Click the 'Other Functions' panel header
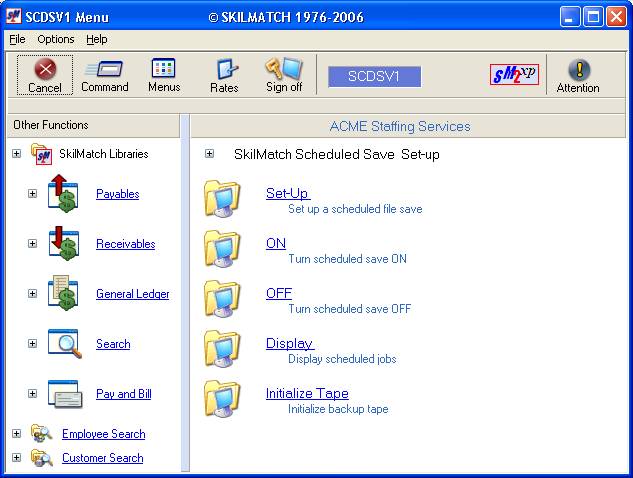The image size is (633, 478). 94,125
